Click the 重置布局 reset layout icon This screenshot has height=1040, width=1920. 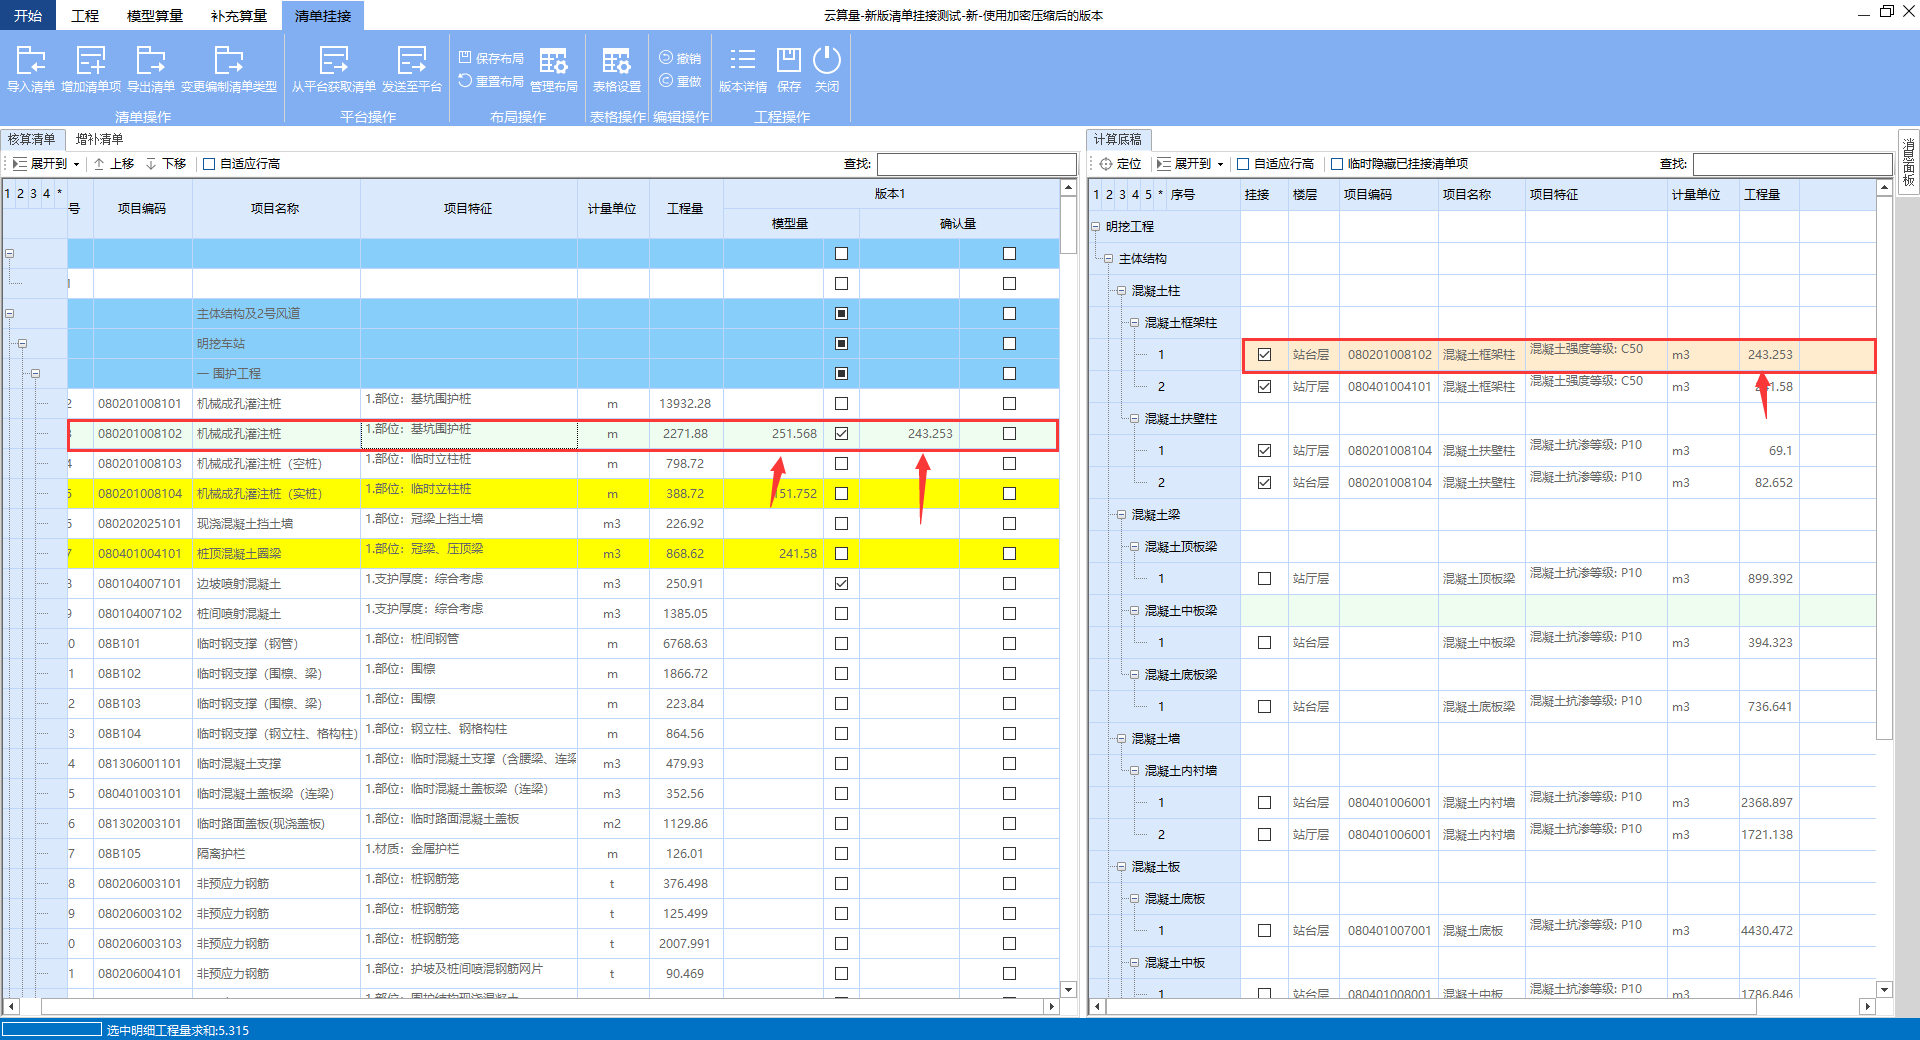click(465, 80)
